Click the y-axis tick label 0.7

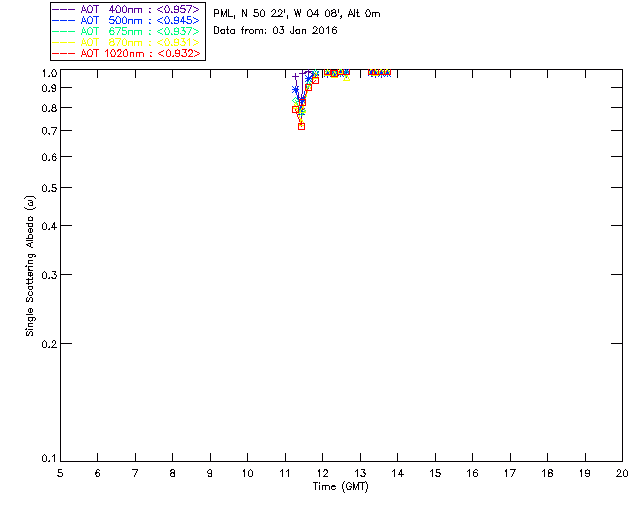point(49,131)
